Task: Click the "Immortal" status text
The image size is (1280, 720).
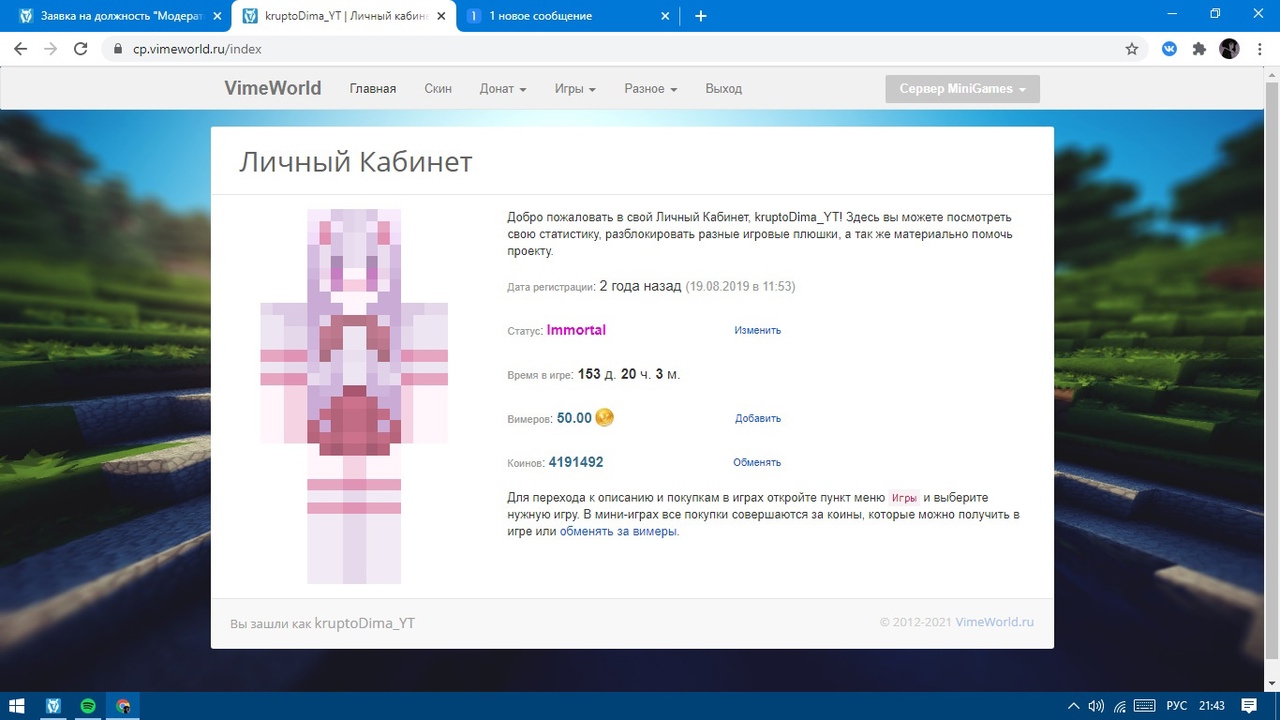Action: click(x=576, y=330)
